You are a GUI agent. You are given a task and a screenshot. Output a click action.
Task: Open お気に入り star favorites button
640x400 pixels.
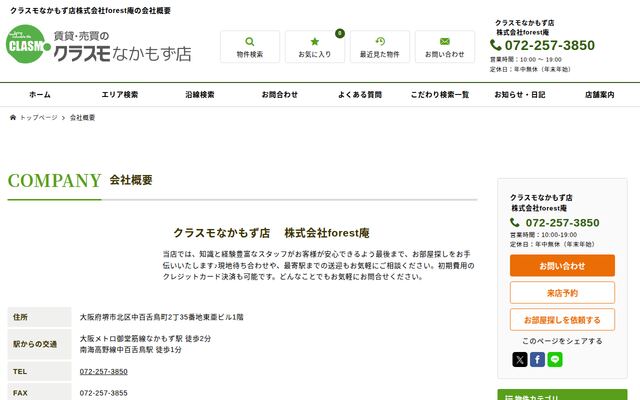(x=315, y=47)
